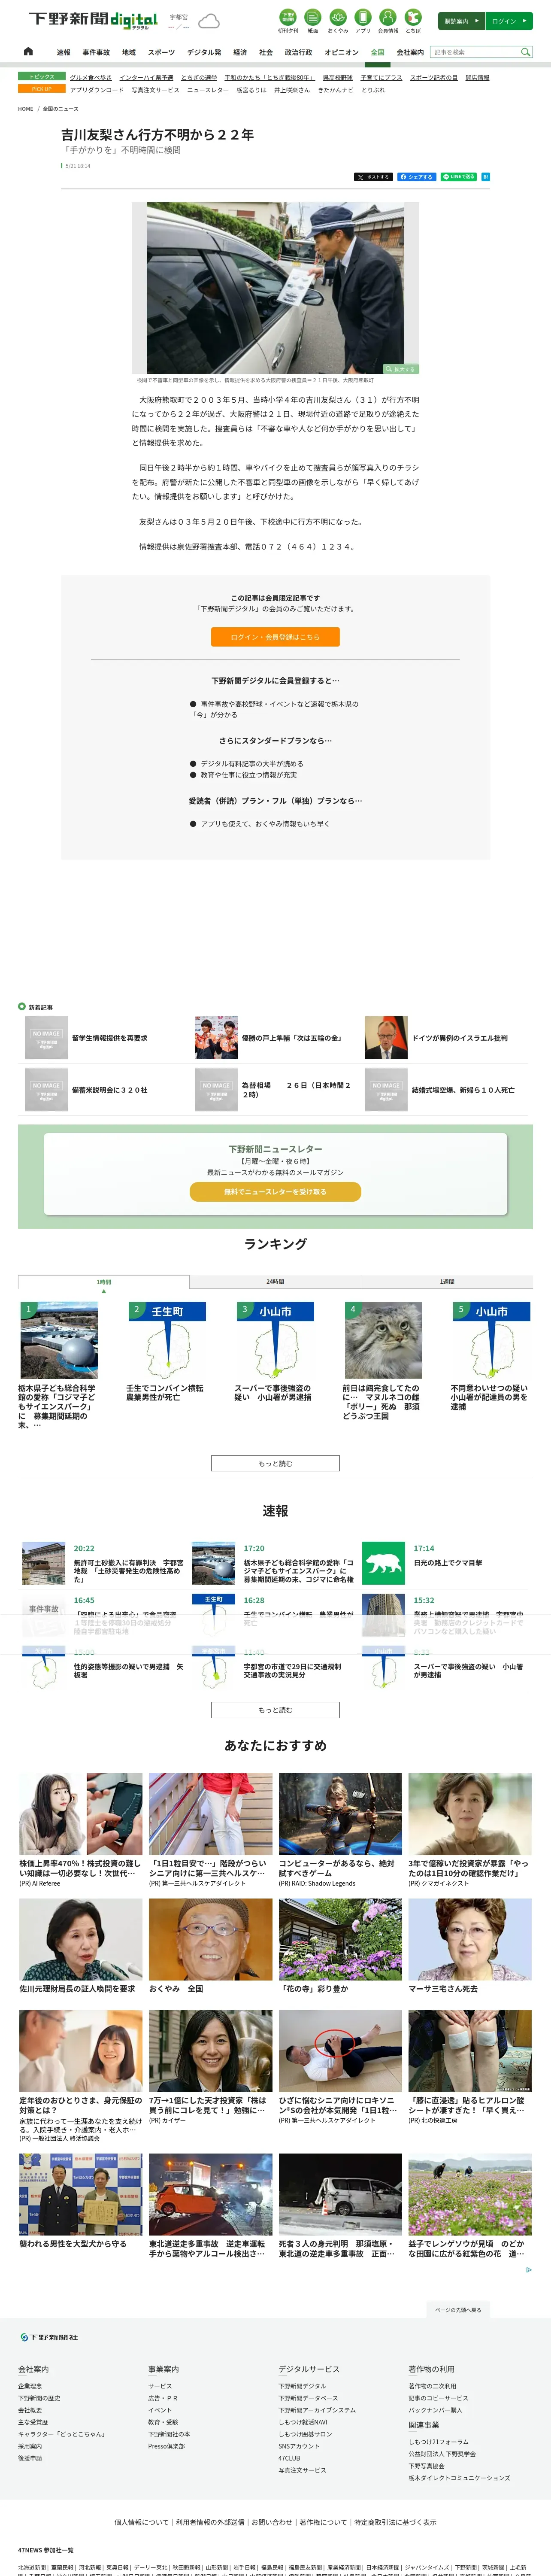Open the オピニオン menu item
This screenshot has width=551, height=2576.
coord(341,52)
